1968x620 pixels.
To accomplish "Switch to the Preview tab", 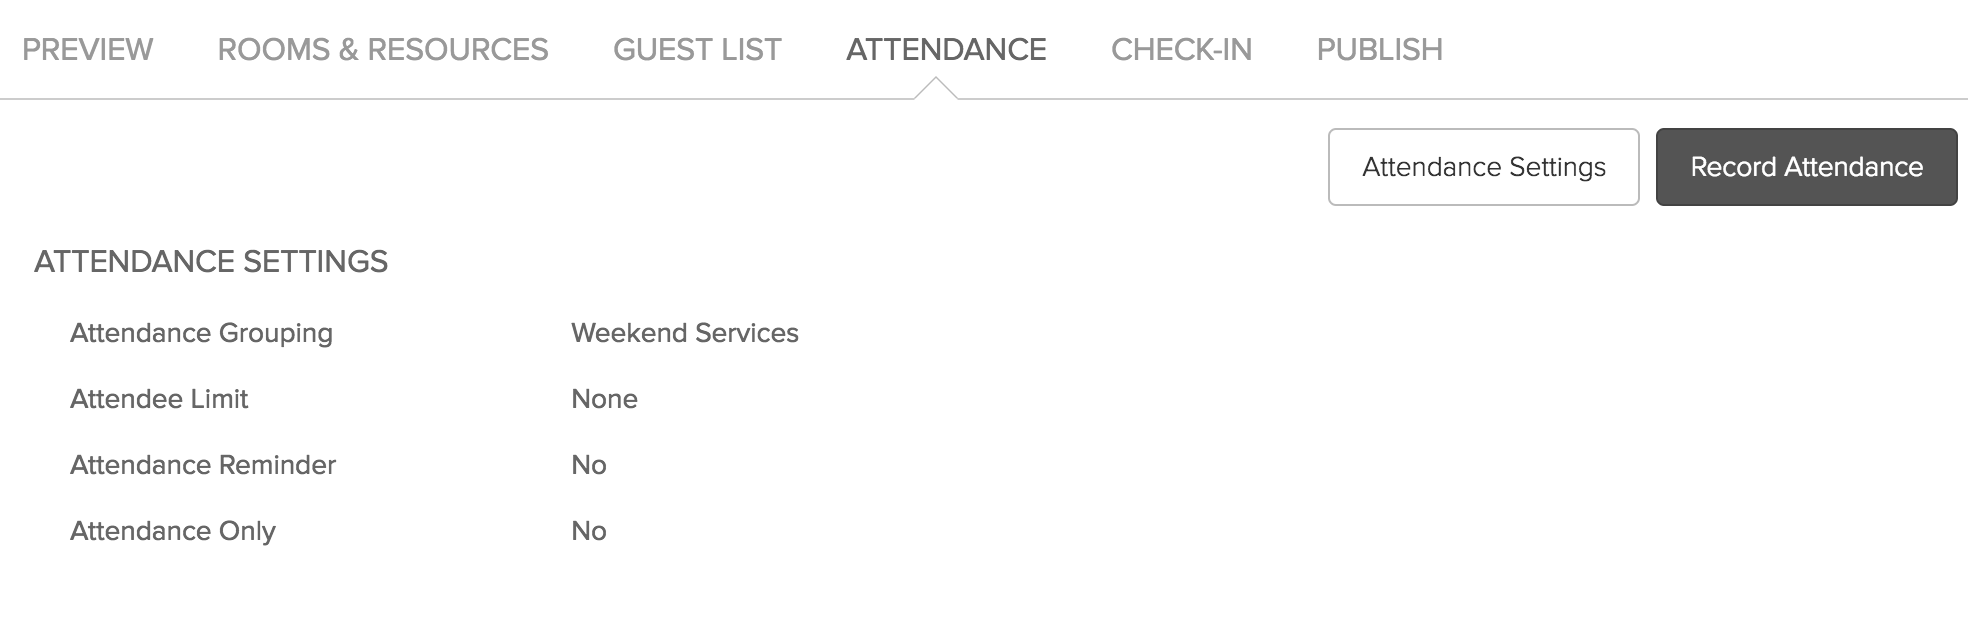I will coord(88,48).
